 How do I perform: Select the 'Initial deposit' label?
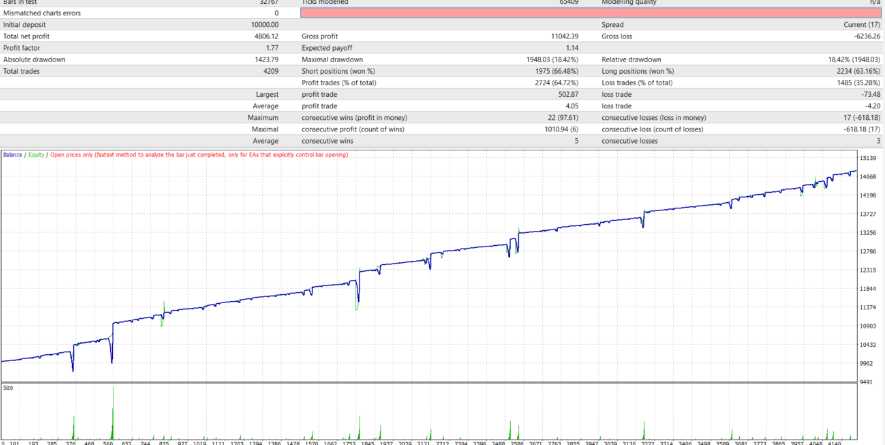pyautogui.click(x=24, y=25)
